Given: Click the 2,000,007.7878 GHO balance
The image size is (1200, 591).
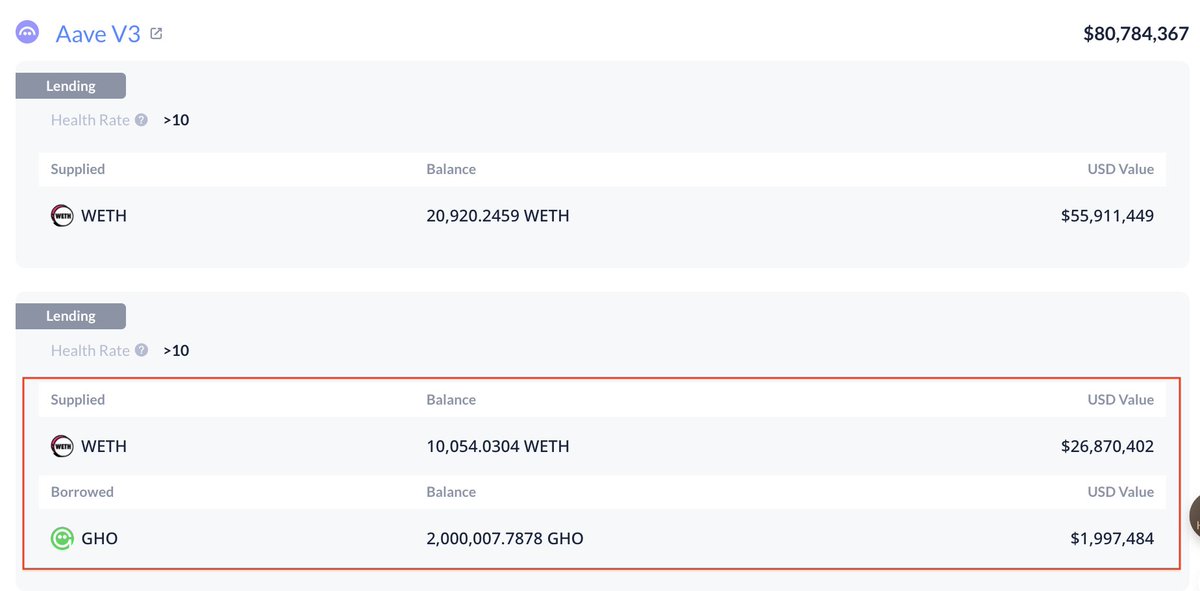Looking at the screenshot, I should tap(505, 538).
